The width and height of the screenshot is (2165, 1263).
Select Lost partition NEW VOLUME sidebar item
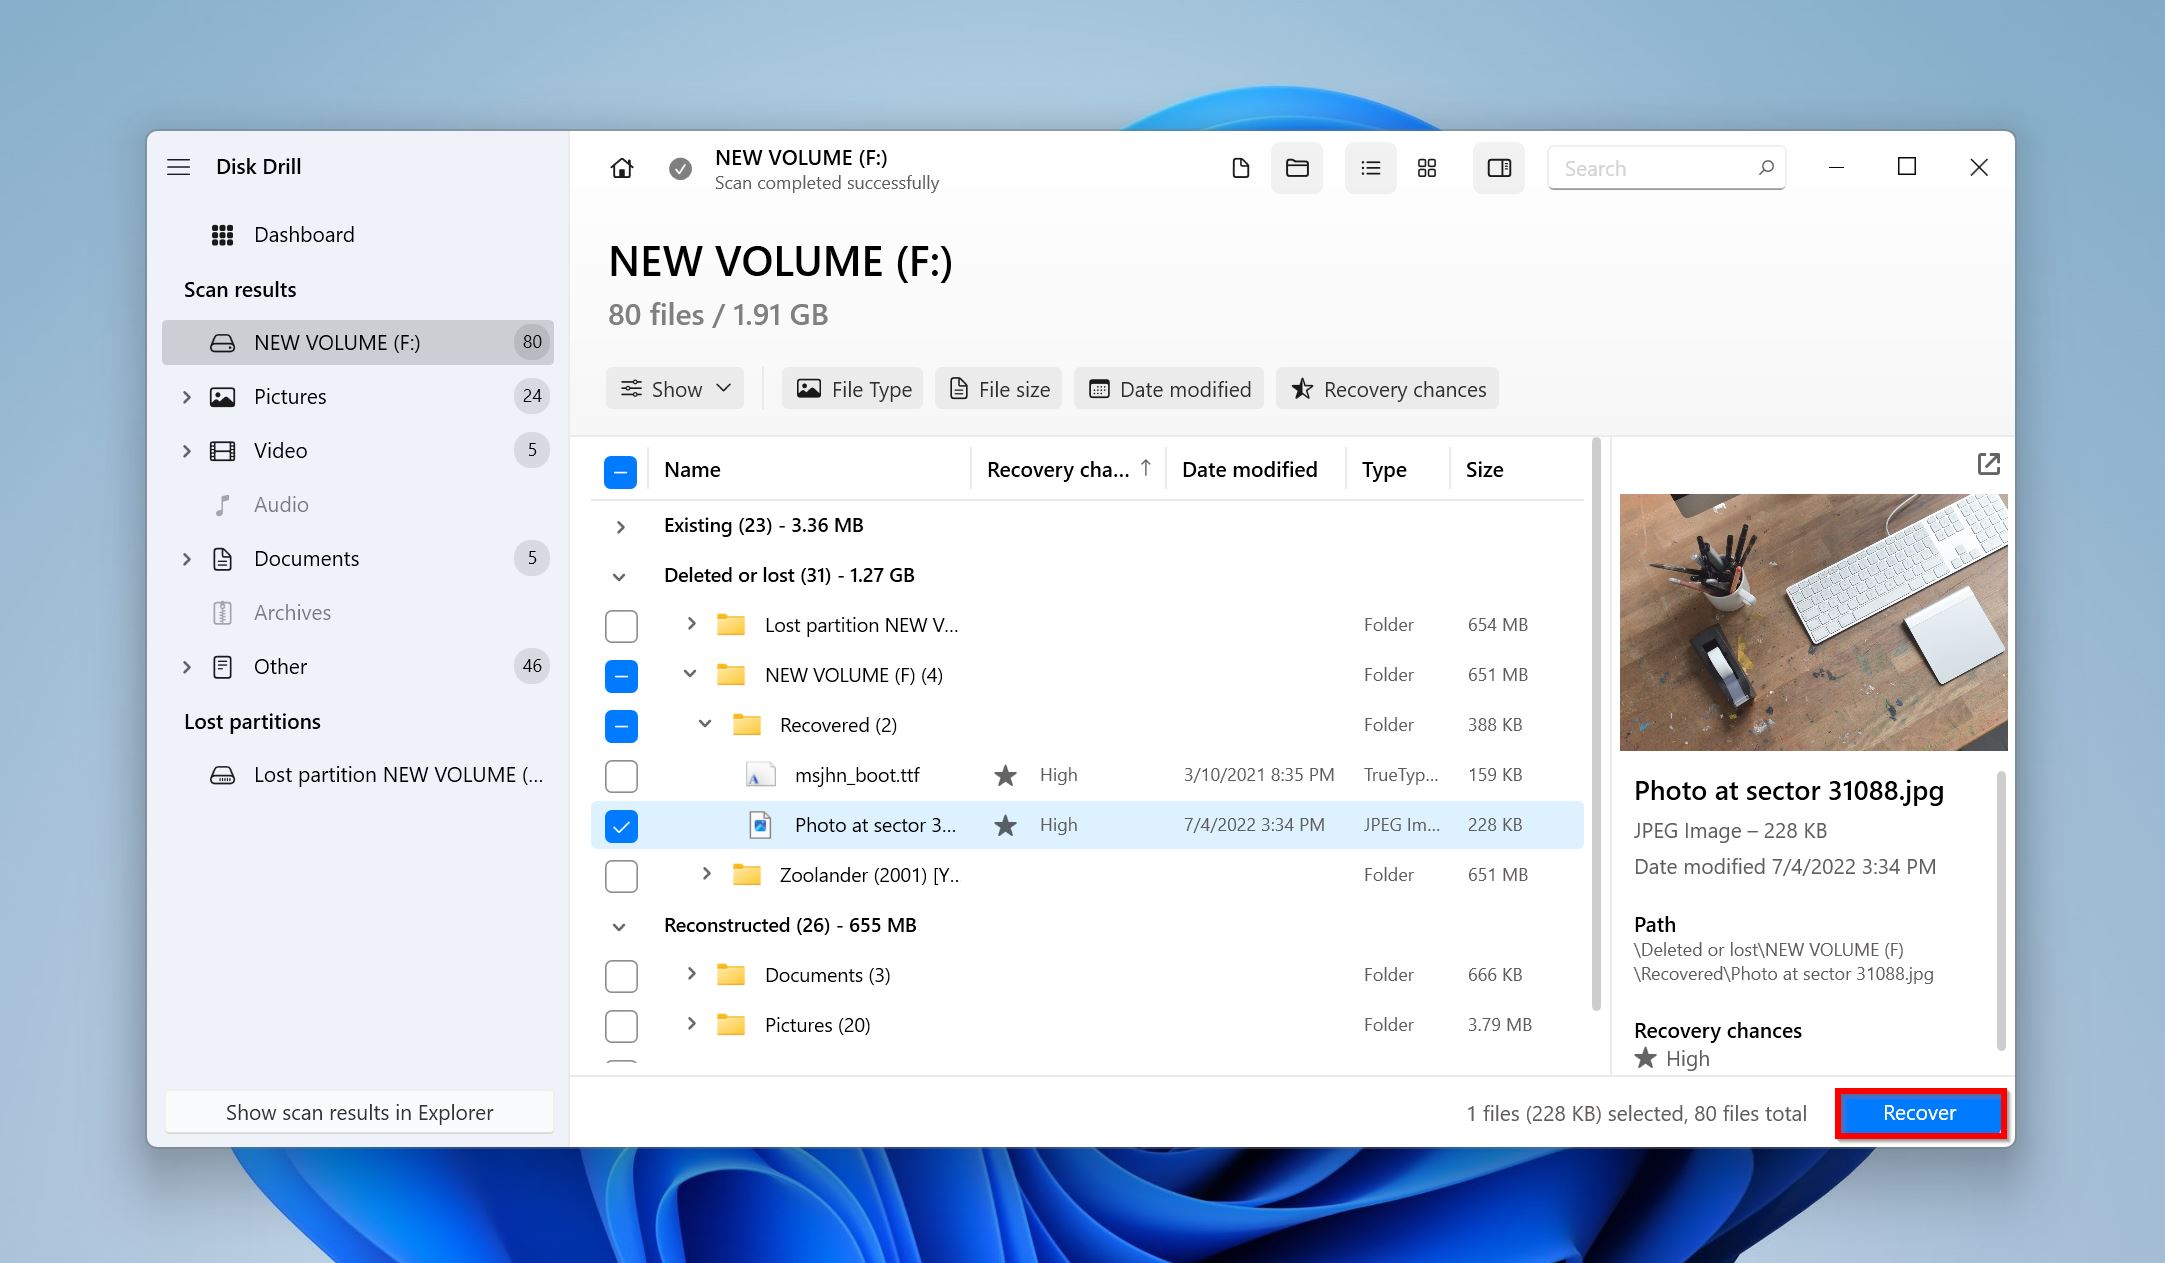point(397,775)
